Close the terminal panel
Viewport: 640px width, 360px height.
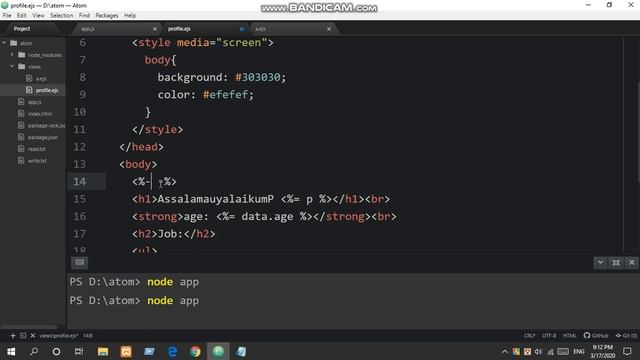[631, 262]
